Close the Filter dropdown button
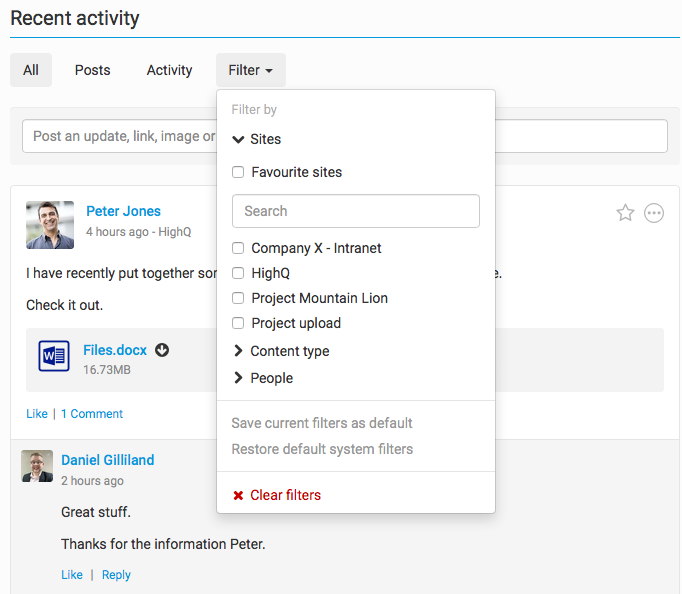Image resolution: width=682 pixels, height=594 pixels. 250,70
